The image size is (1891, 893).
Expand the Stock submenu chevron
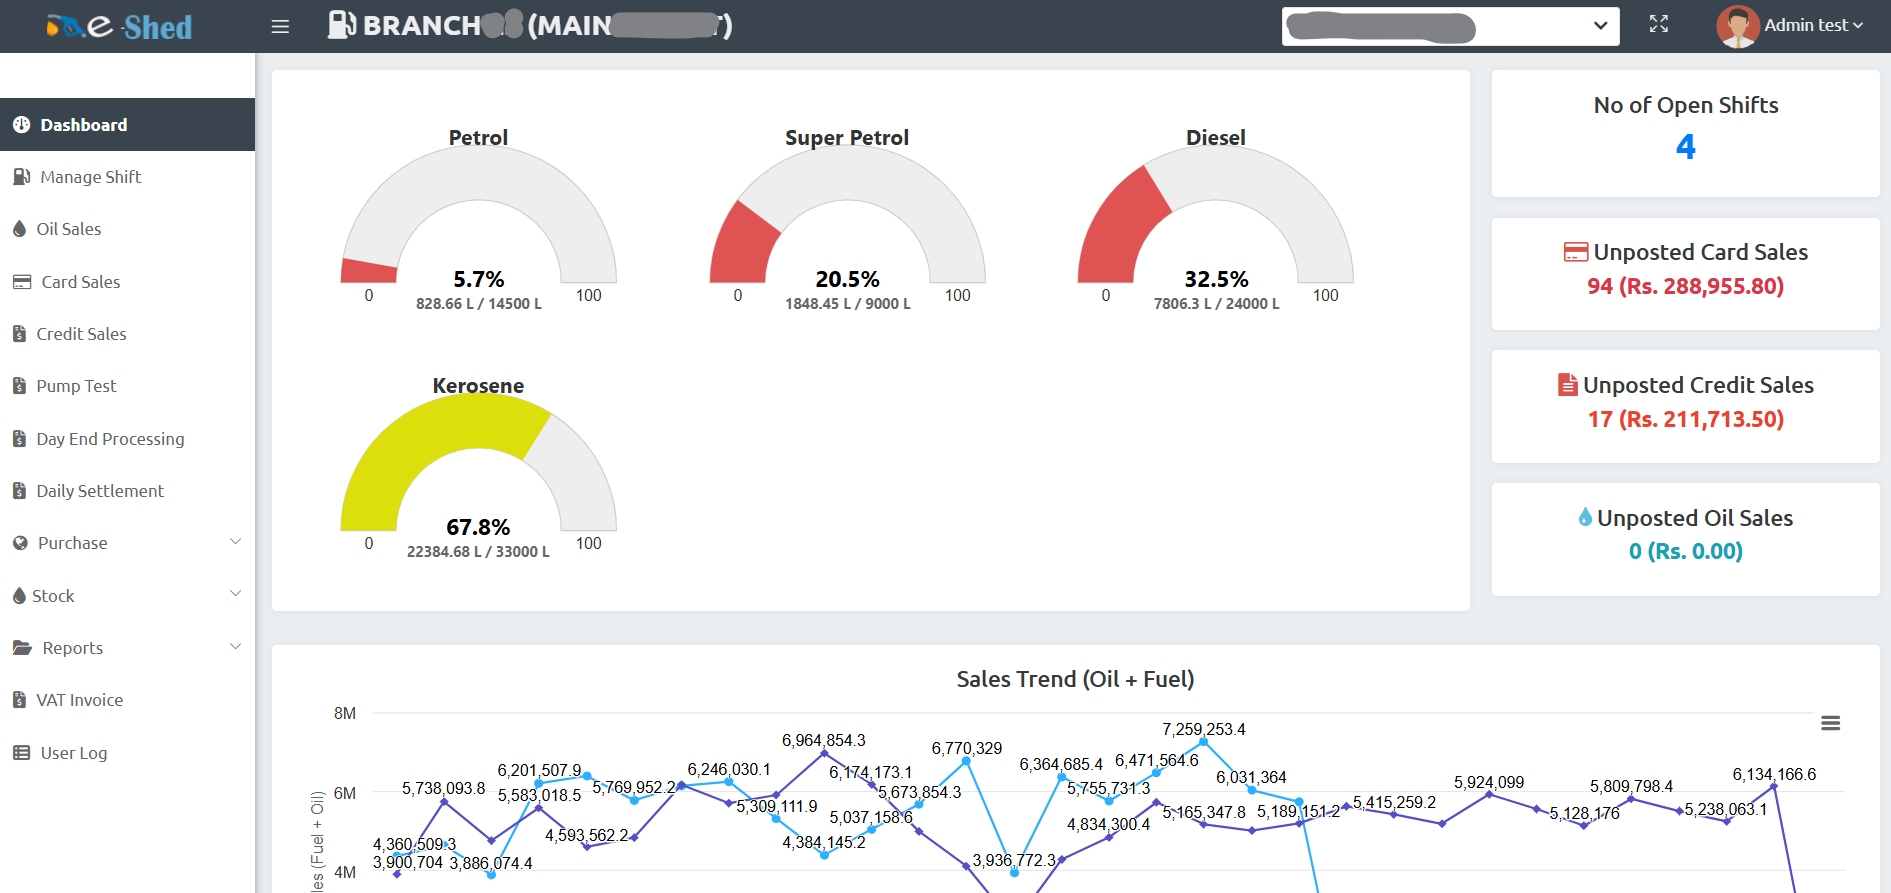pyautogui.click(x=236, y=594)
